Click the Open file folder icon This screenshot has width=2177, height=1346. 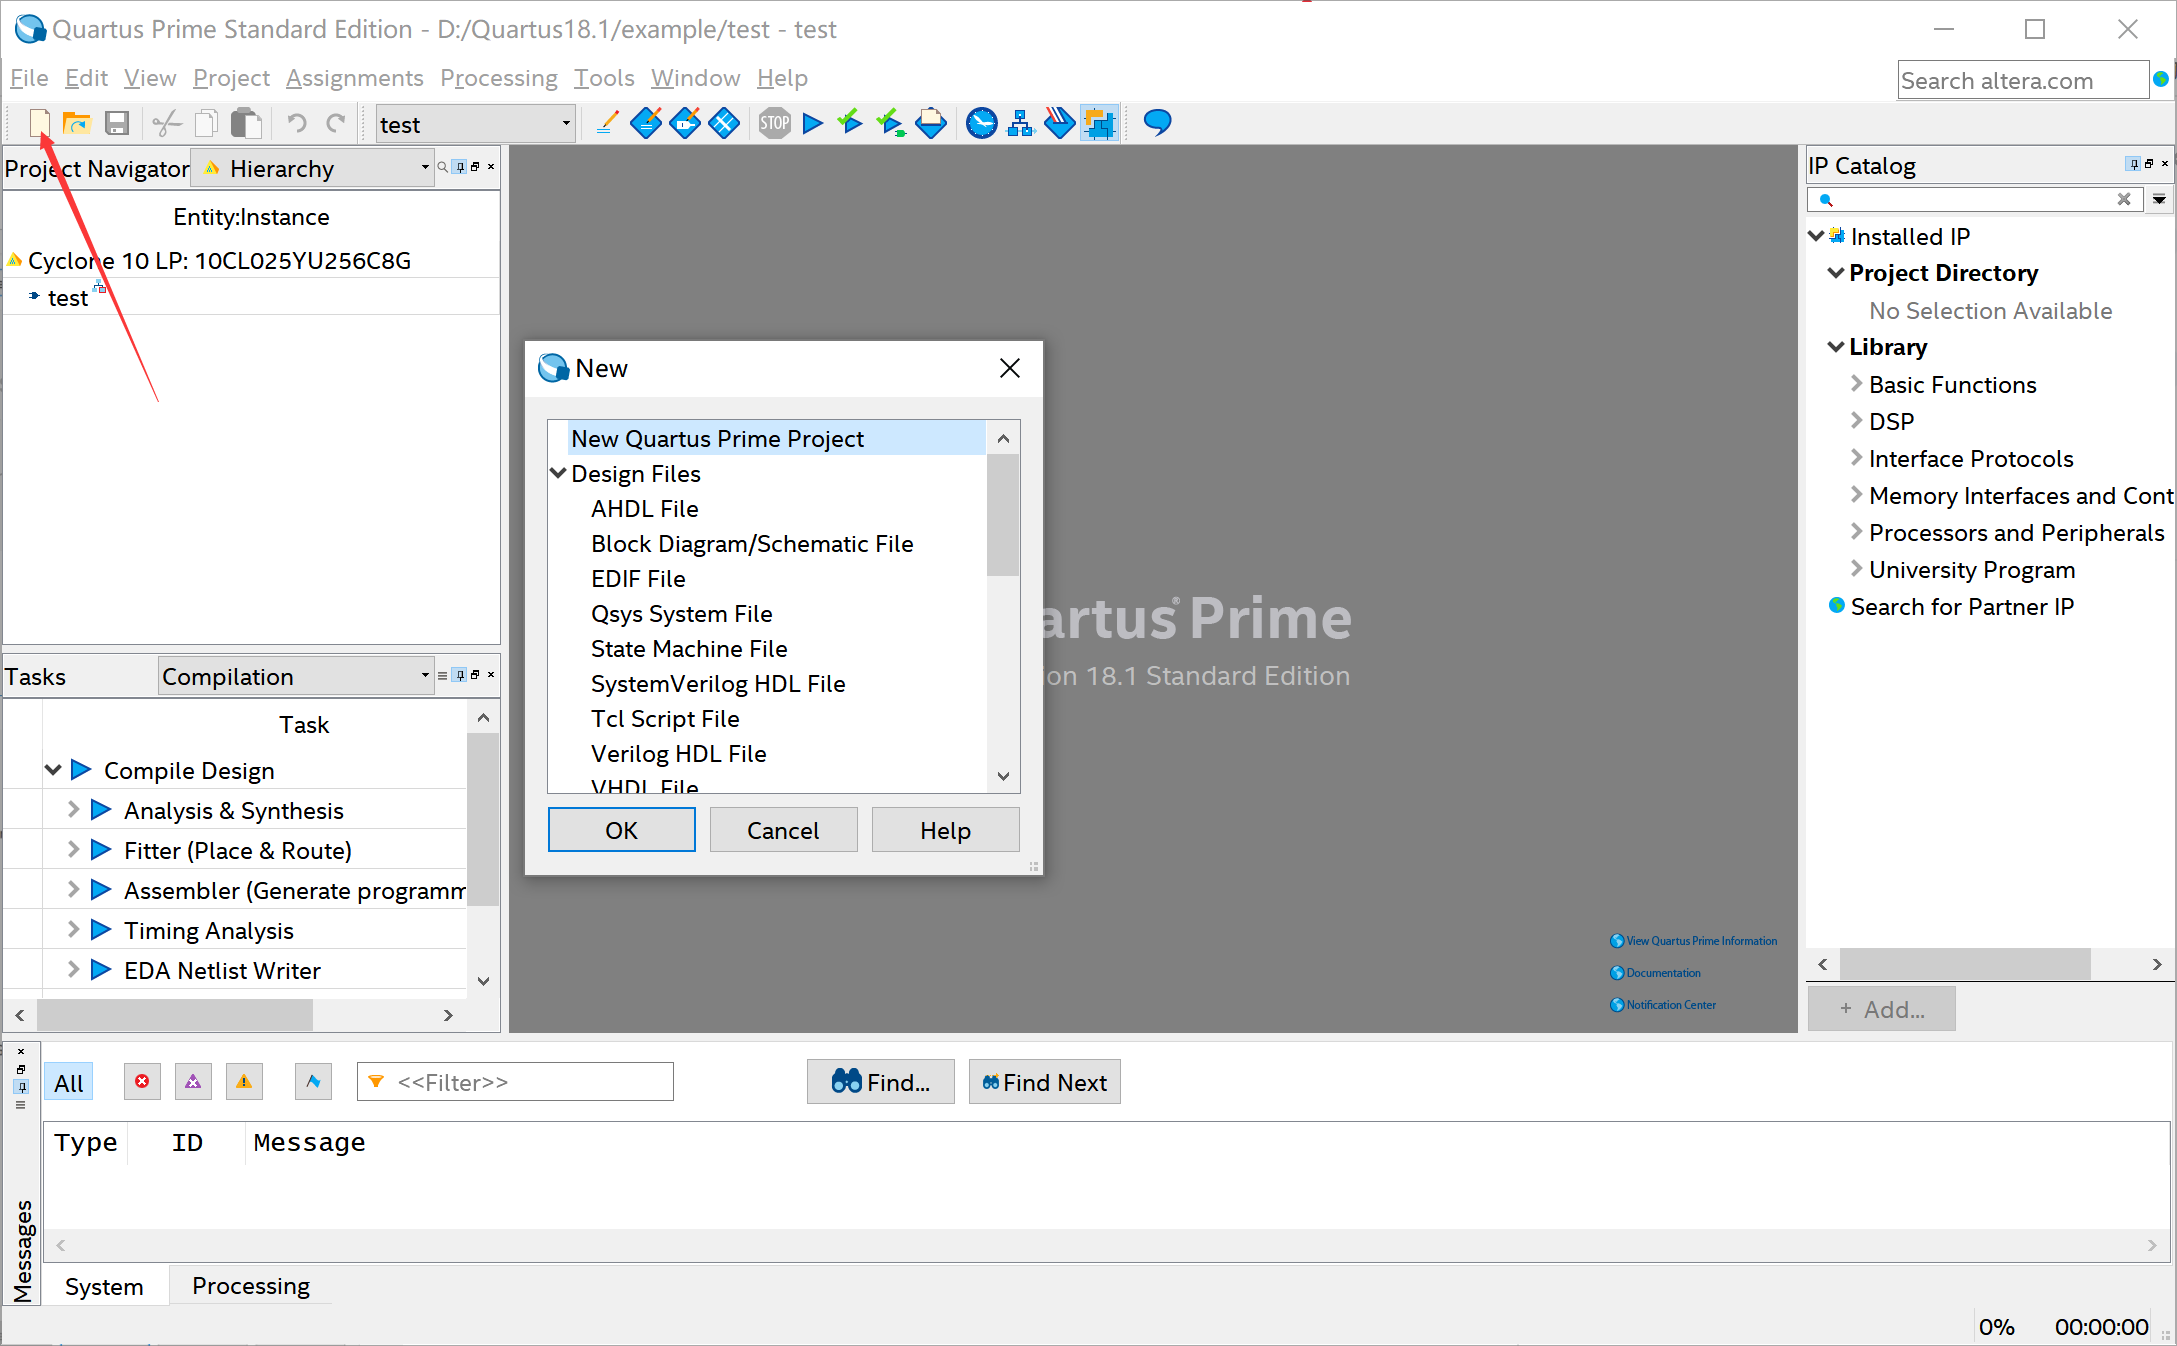tap(77, 123)
